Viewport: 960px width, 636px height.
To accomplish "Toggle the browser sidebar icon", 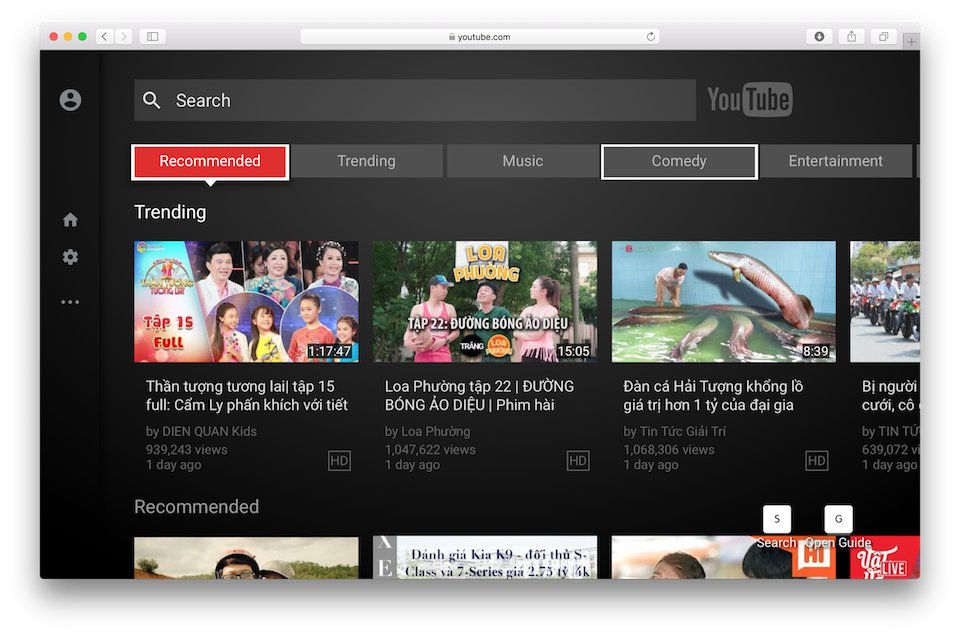I will click(151, 36).
